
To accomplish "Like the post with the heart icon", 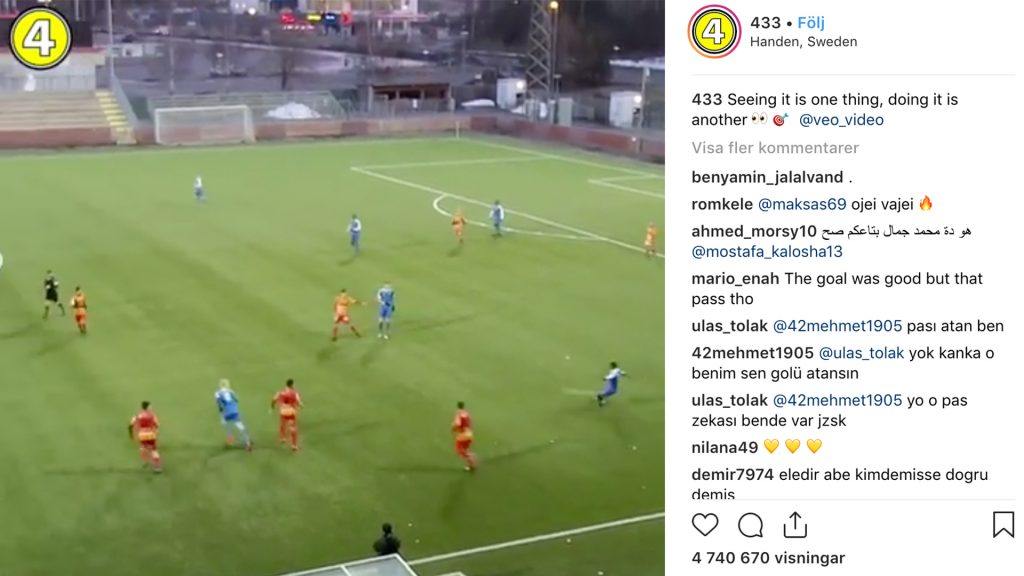I will (x=705, y=525).
